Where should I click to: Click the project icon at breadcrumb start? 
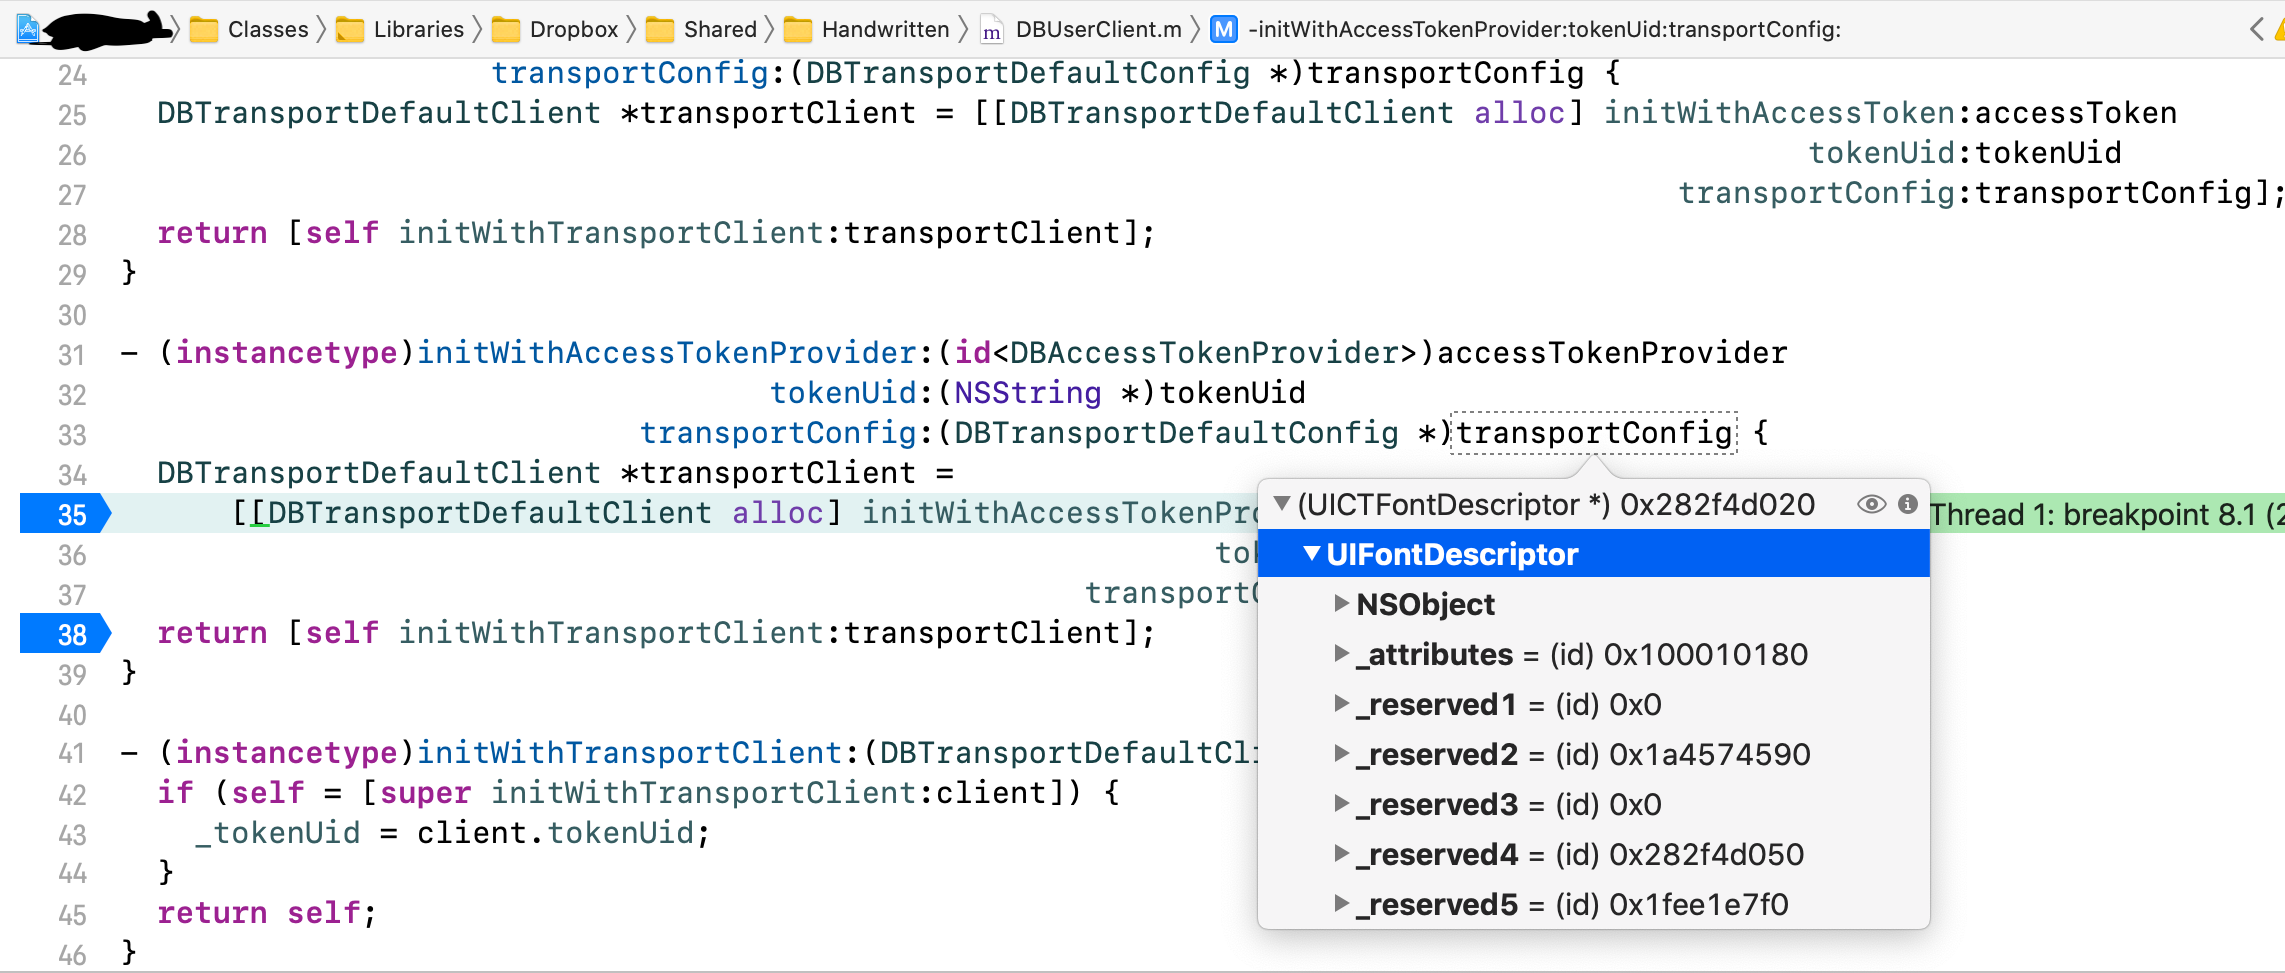click(x=28, y=30)
